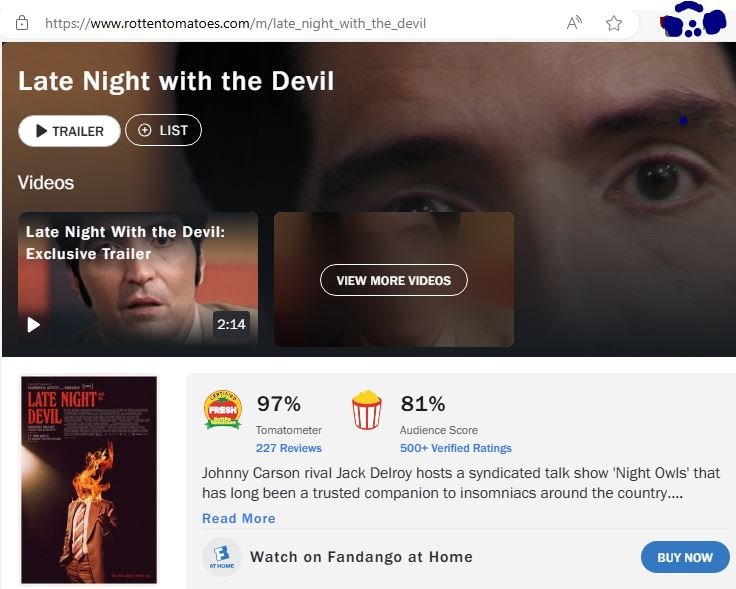The width and height of the screenshot is (736, 589).
Task: Click the Late Night with the Devil poster
Action: click(89, 479)
